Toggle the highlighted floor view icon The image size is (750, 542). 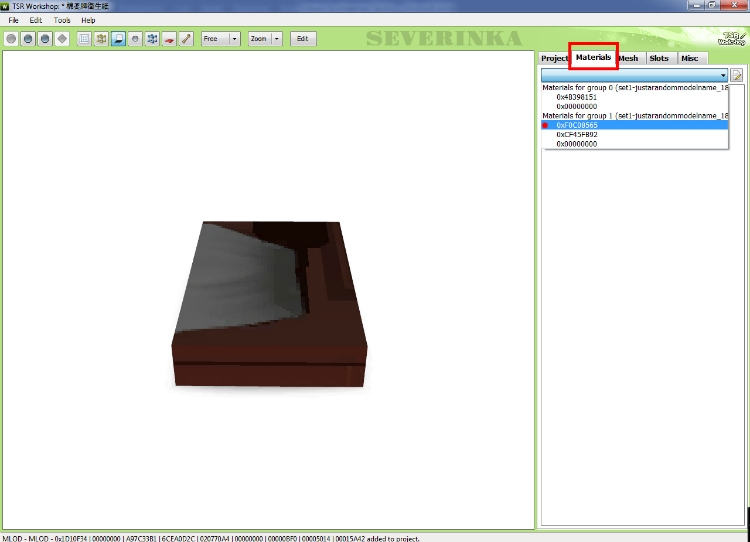click(x=118, y=39)
